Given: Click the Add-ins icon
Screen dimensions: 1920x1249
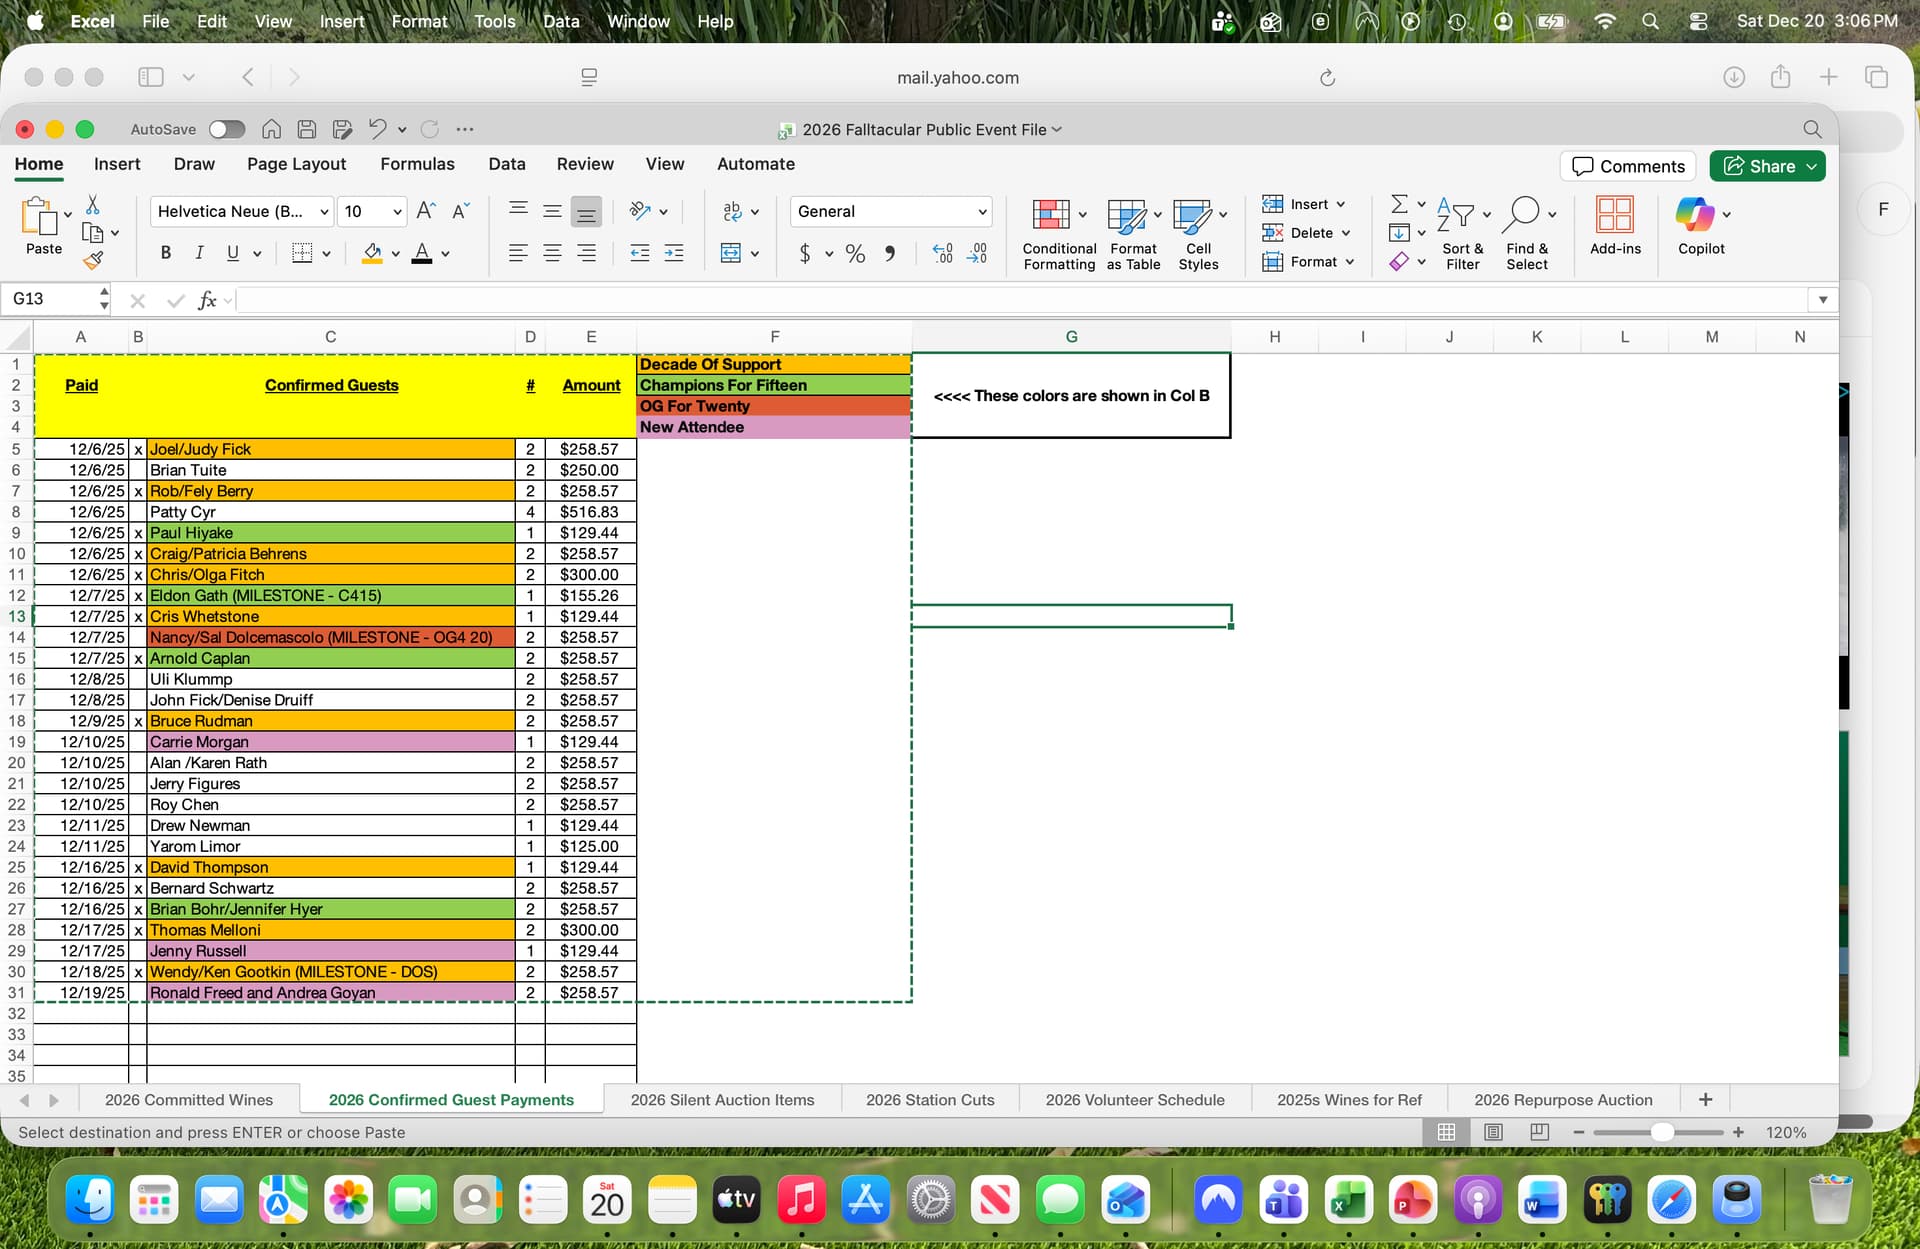Looking at the screenshot, I should coord(1614,214).
